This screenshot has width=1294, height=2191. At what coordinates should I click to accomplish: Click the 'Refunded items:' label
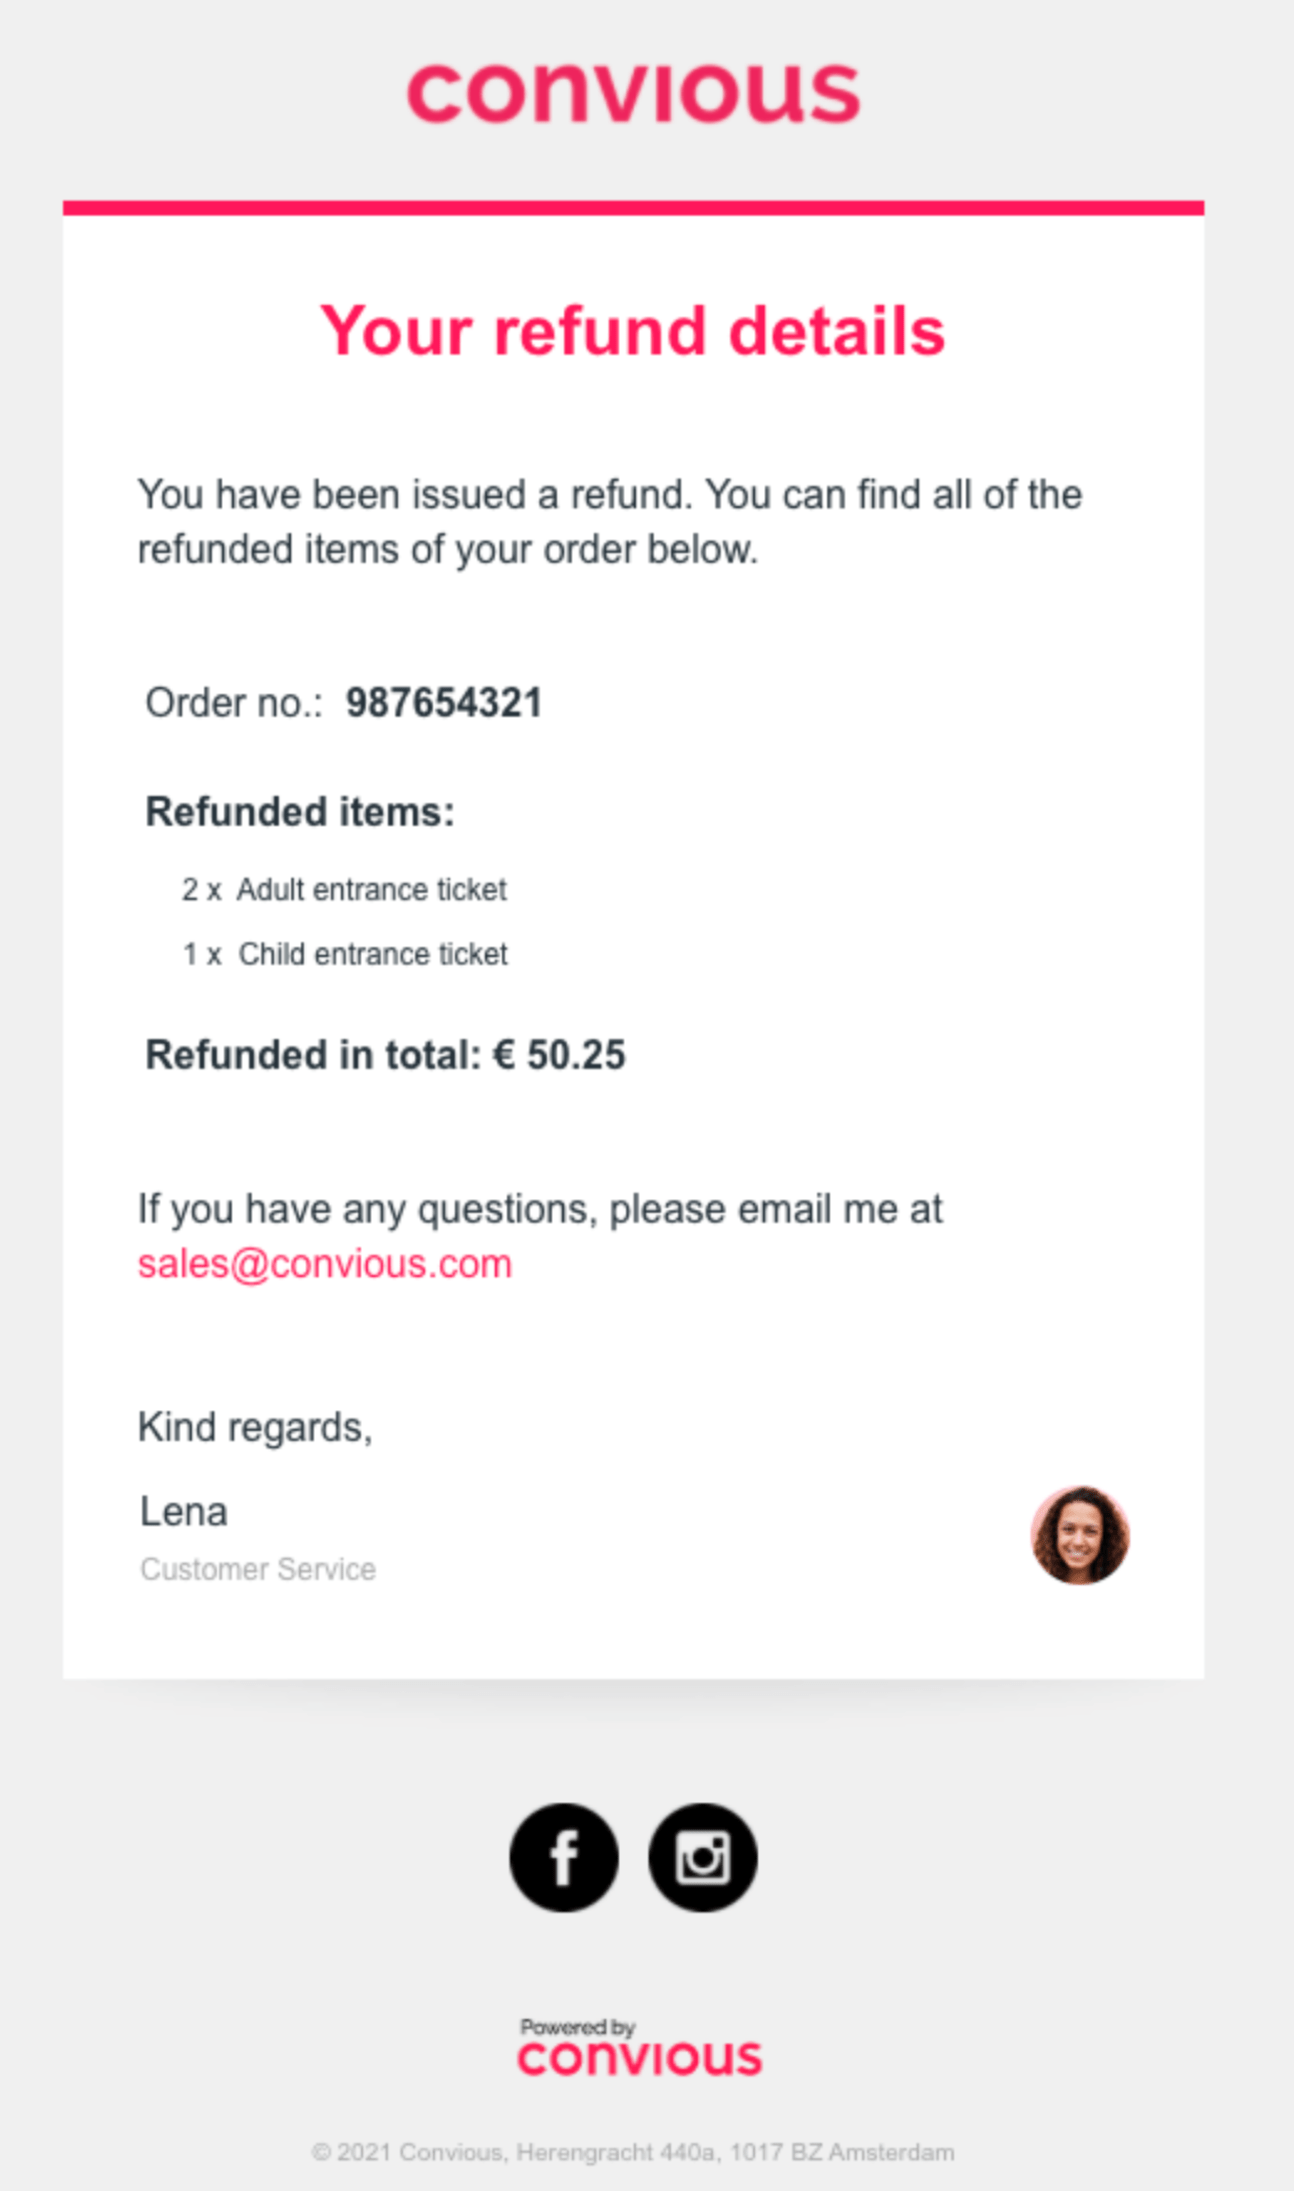pos(300,811)
